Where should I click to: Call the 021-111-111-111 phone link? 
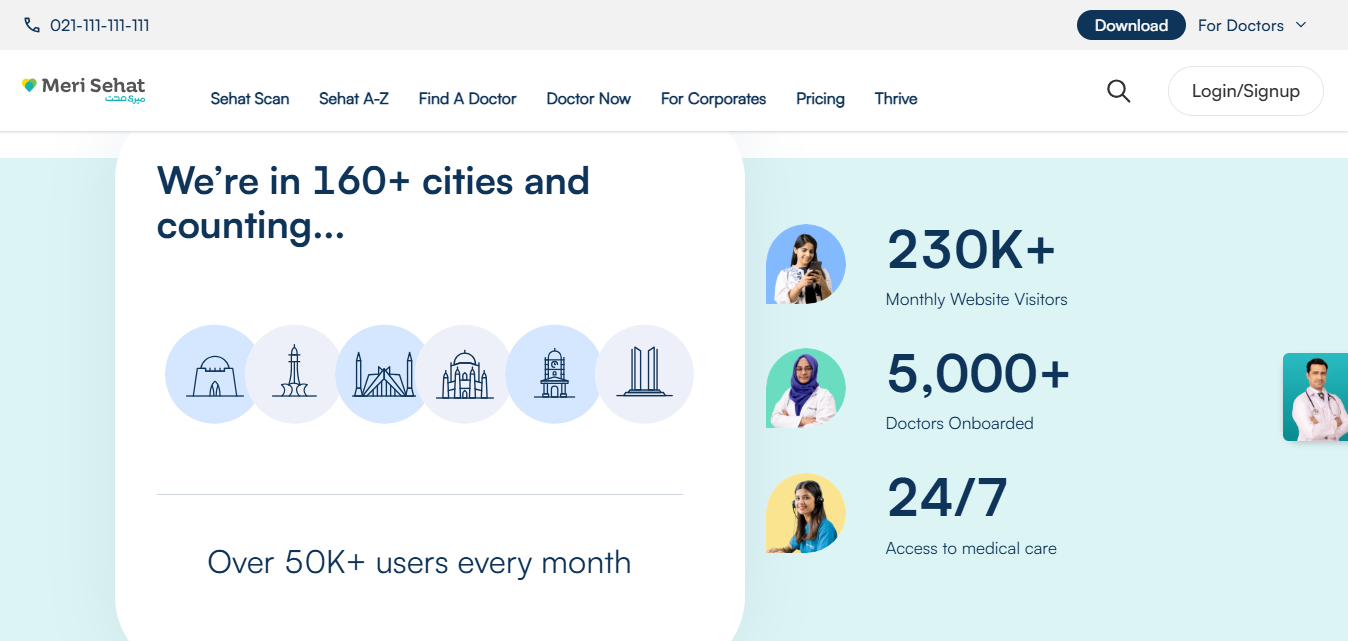100,25
